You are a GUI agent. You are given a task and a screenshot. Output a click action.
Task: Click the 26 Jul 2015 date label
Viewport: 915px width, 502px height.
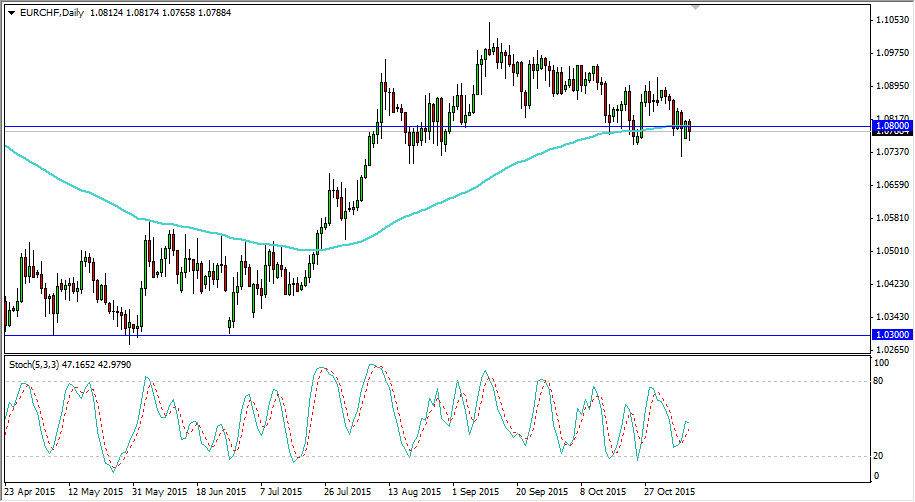[x=348, y=493]
